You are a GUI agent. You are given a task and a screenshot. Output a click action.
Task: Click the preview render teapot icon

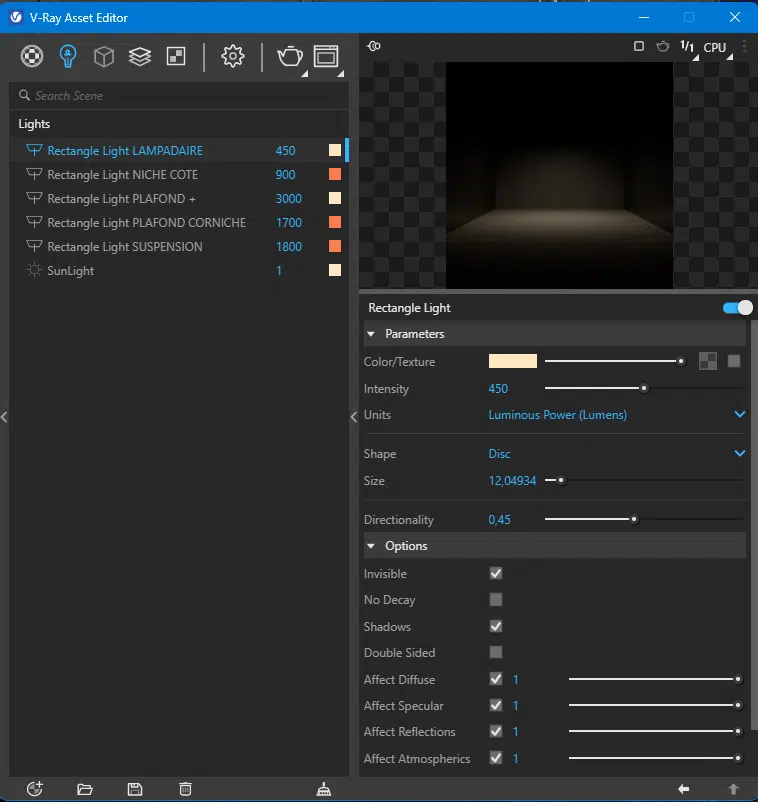(x=663, y=47)
